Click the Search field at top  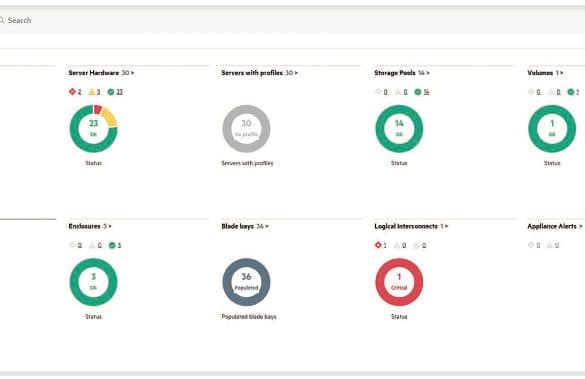[292, 21]
